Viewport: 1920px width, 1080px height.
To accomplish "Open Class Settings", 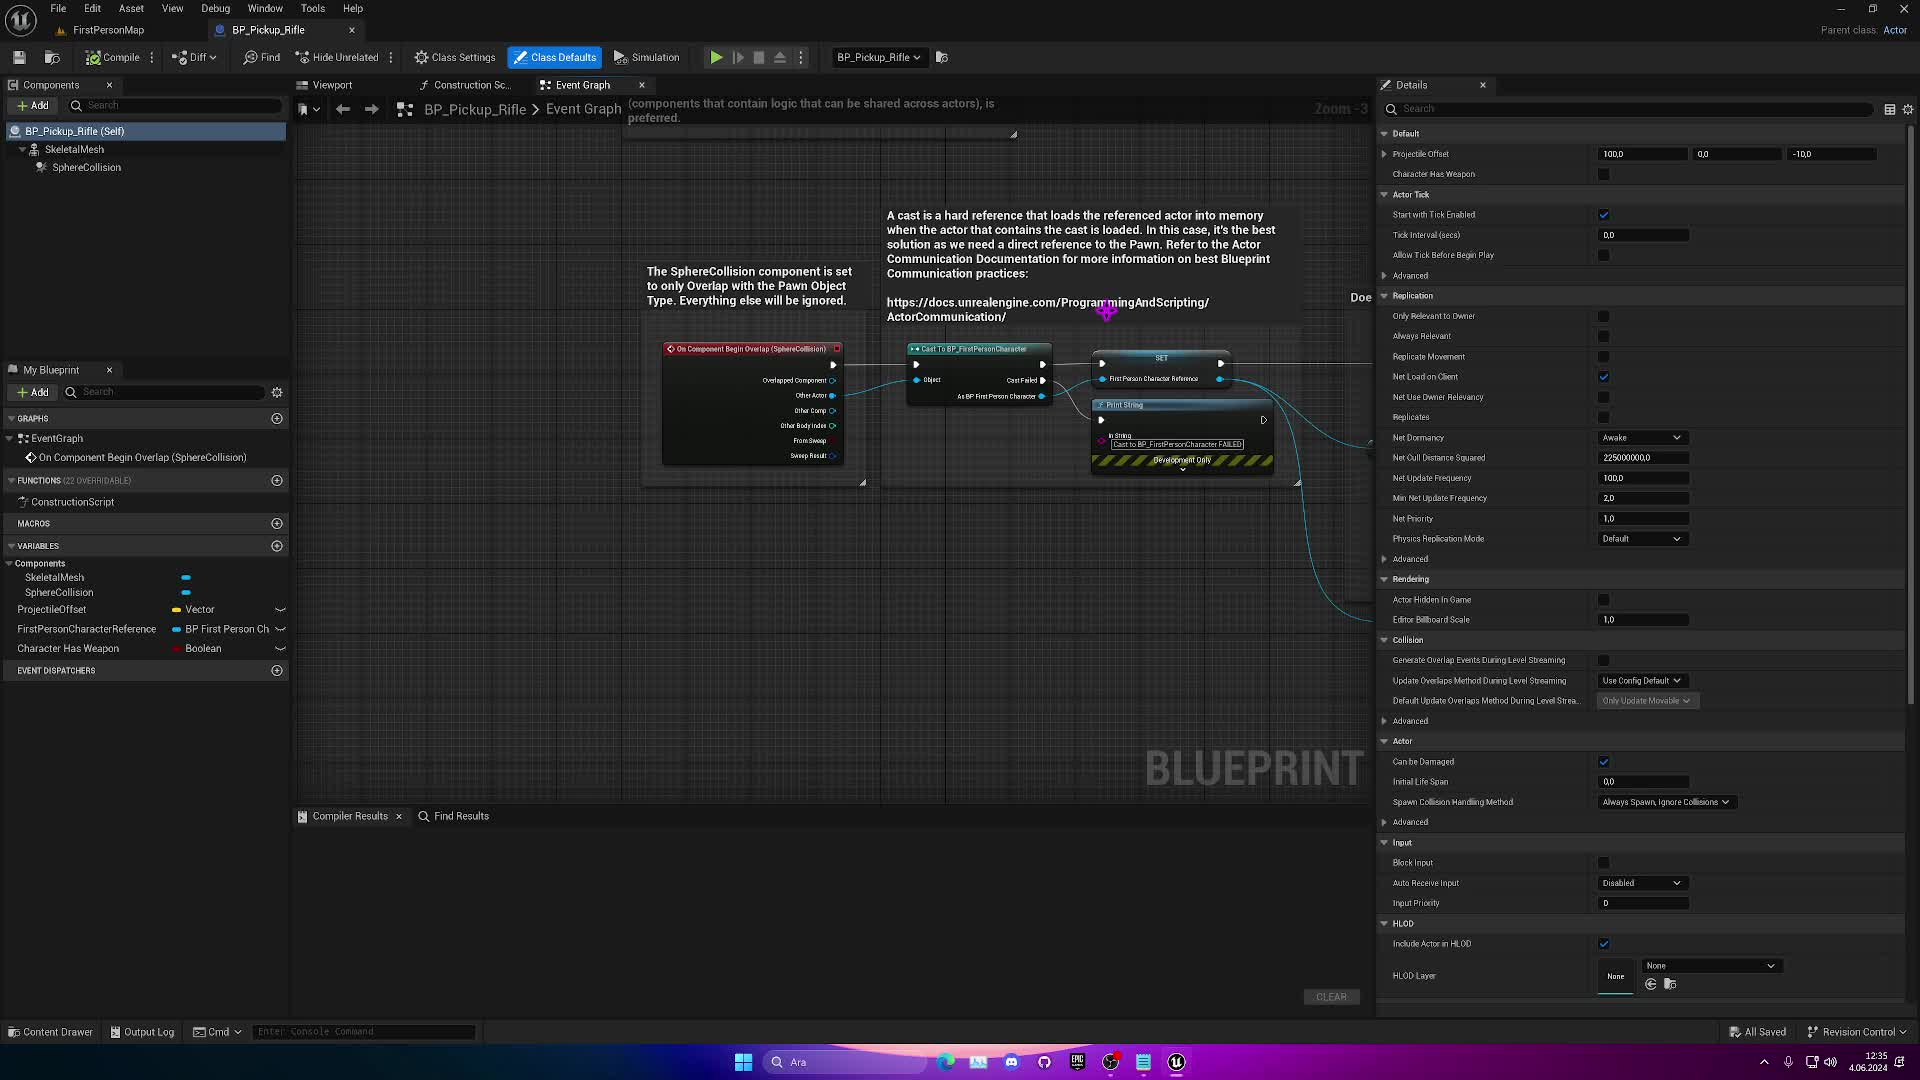I will (x=455, y=57).
